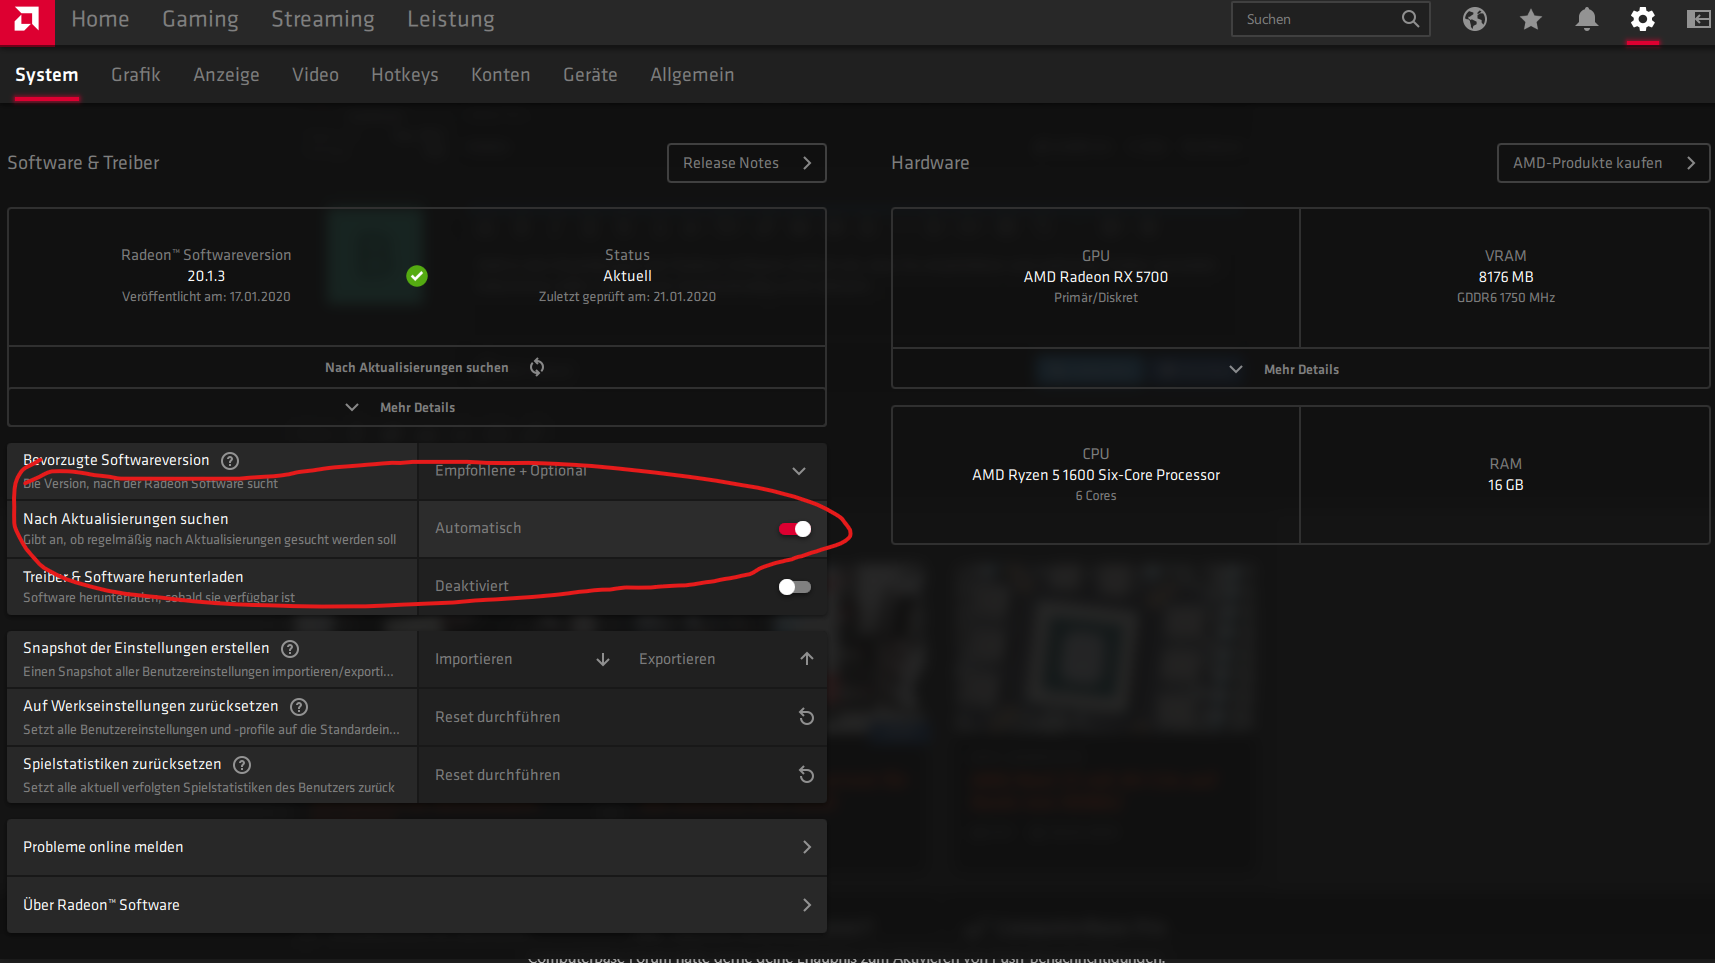Expand Mehr Details under Hardware
This screenshot has height=963, width=1715.
(x=1300, y=370)
